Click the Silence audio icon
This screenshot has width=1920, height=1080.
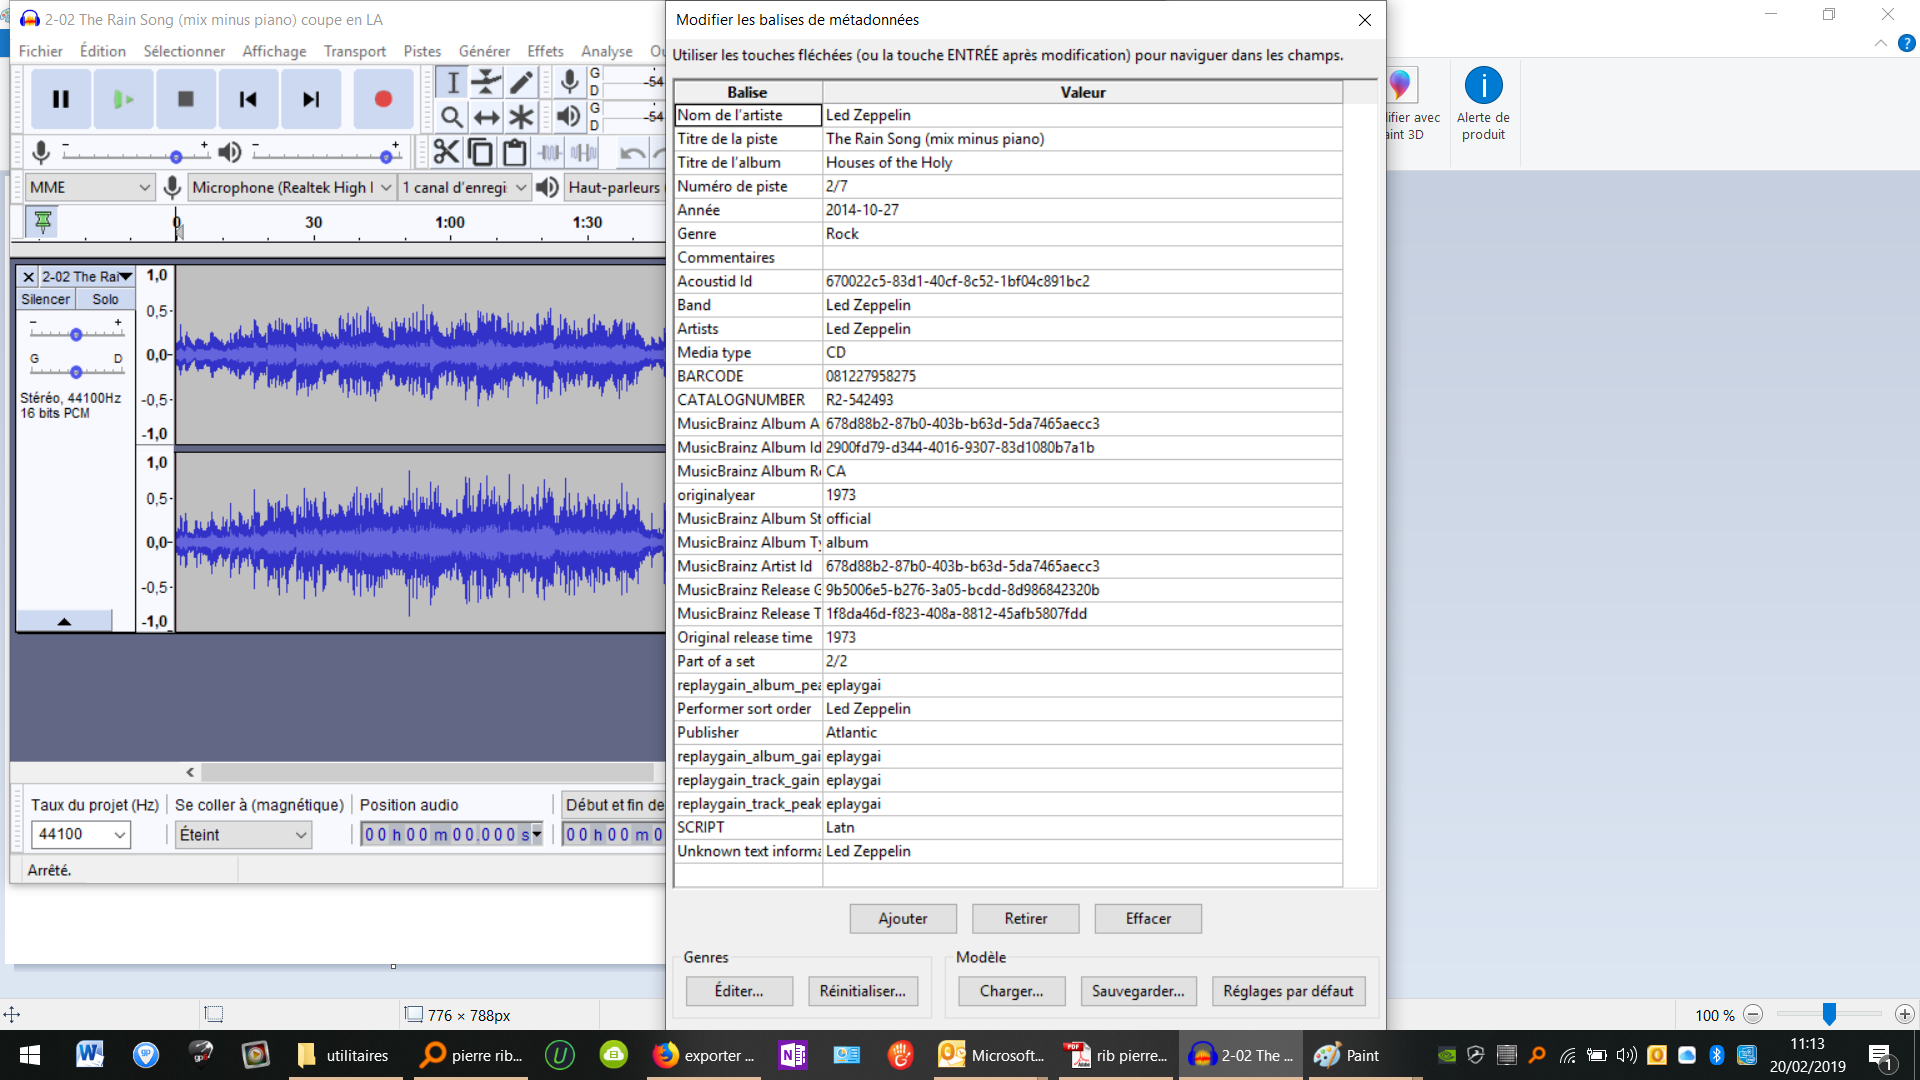(x=583, y=152)
